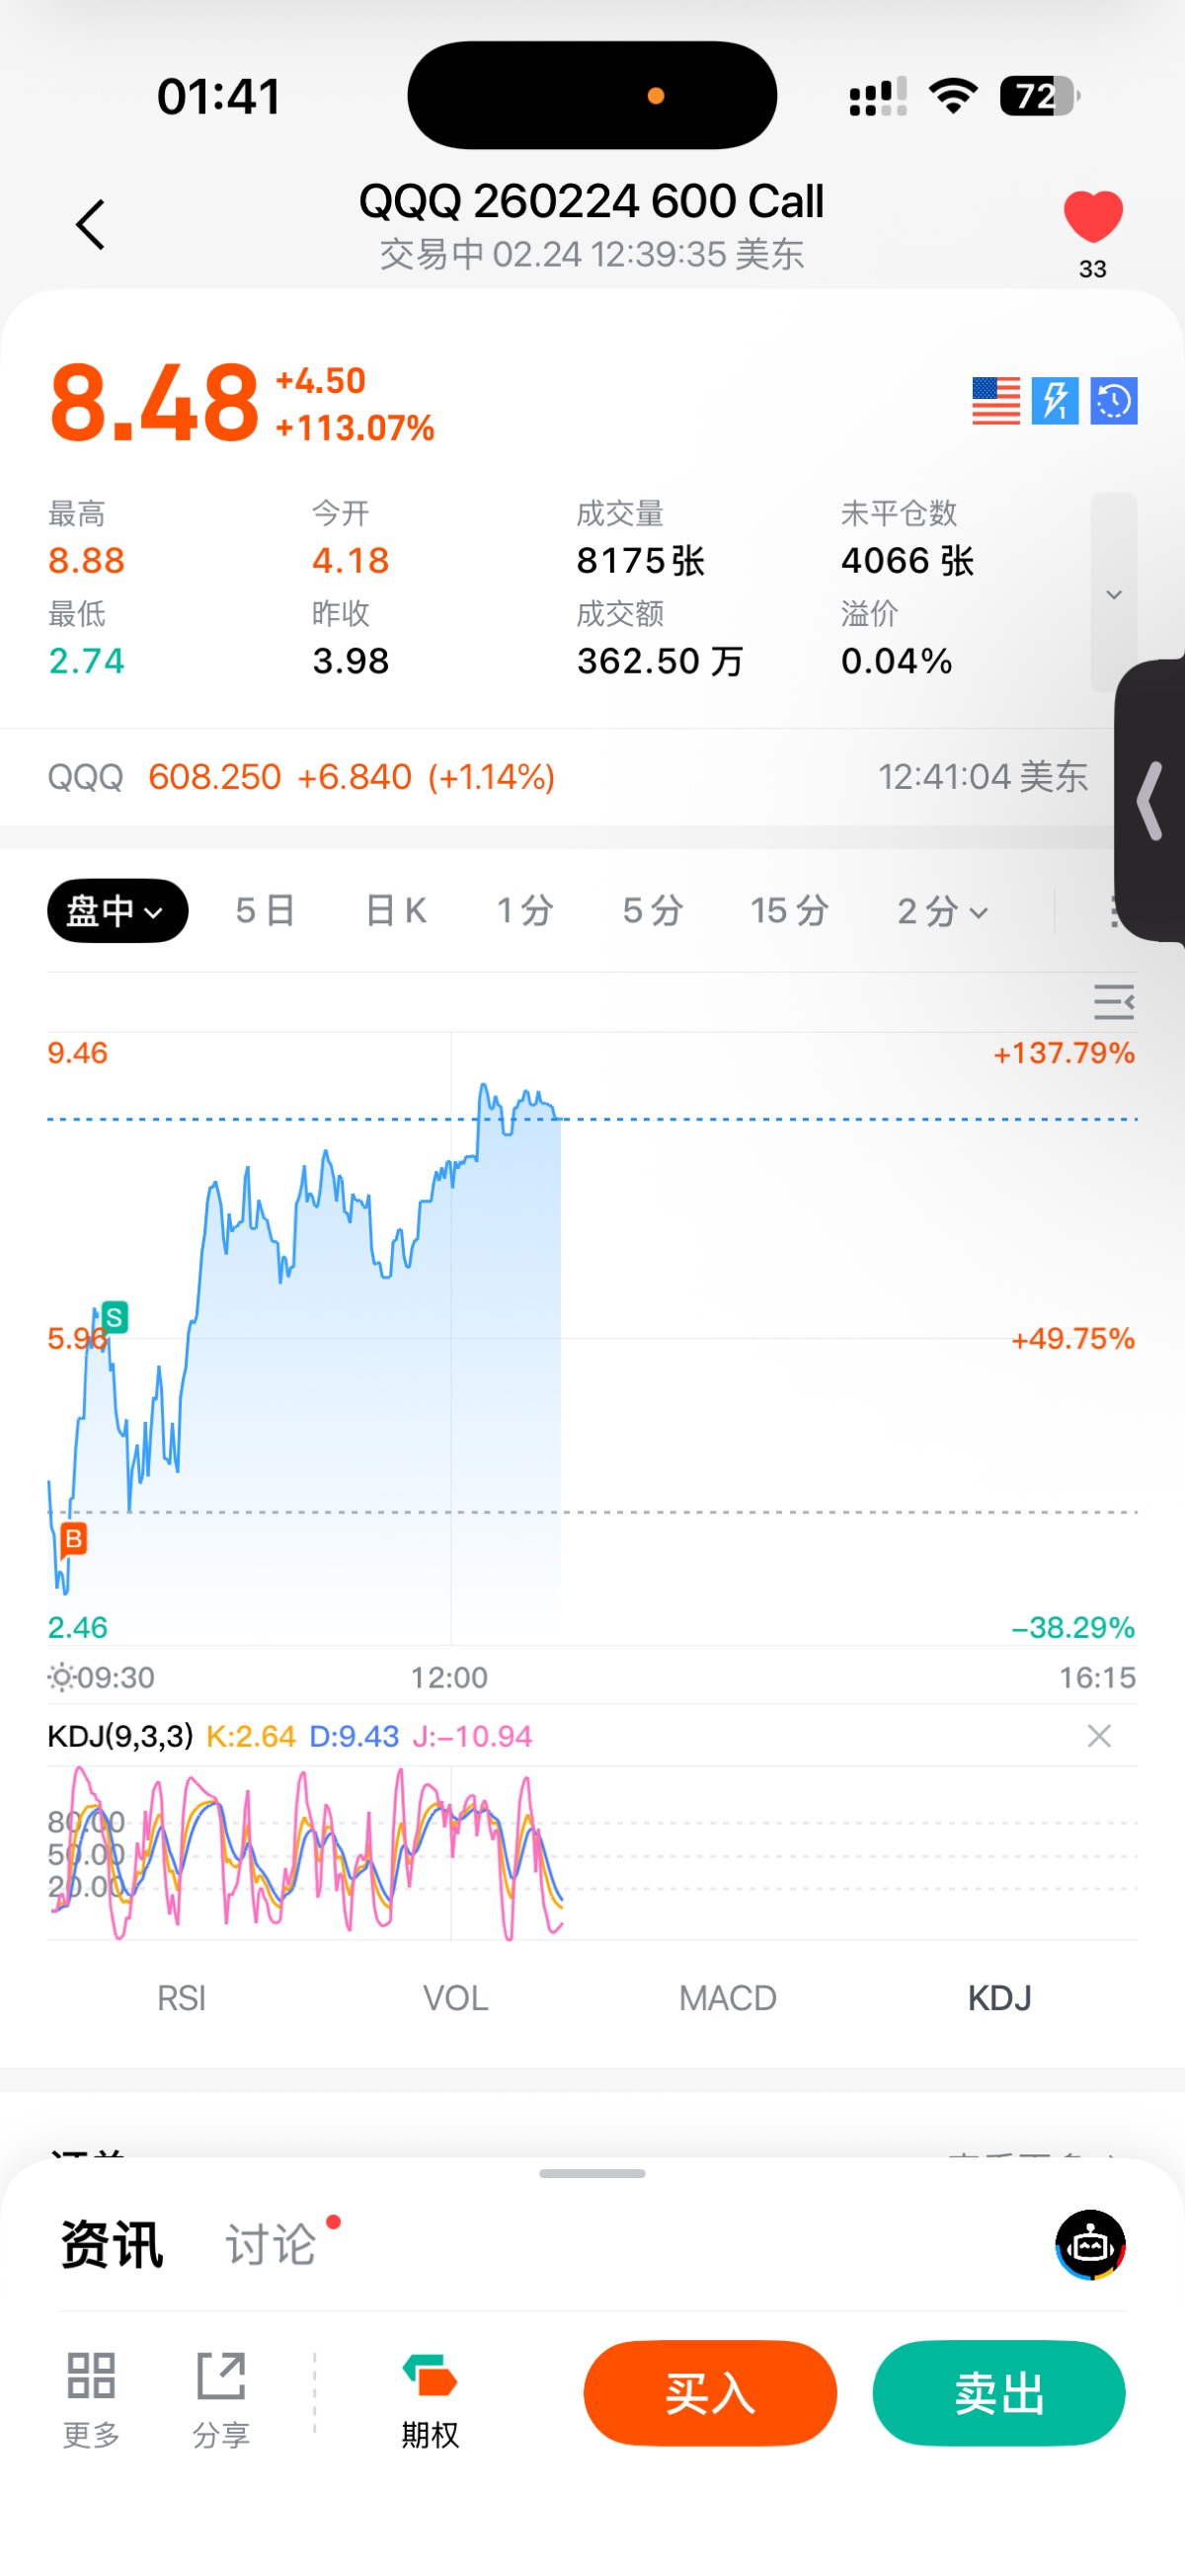Tap the blue clock history icon
The image size is (1185, 2576).
coord(1114,401)
